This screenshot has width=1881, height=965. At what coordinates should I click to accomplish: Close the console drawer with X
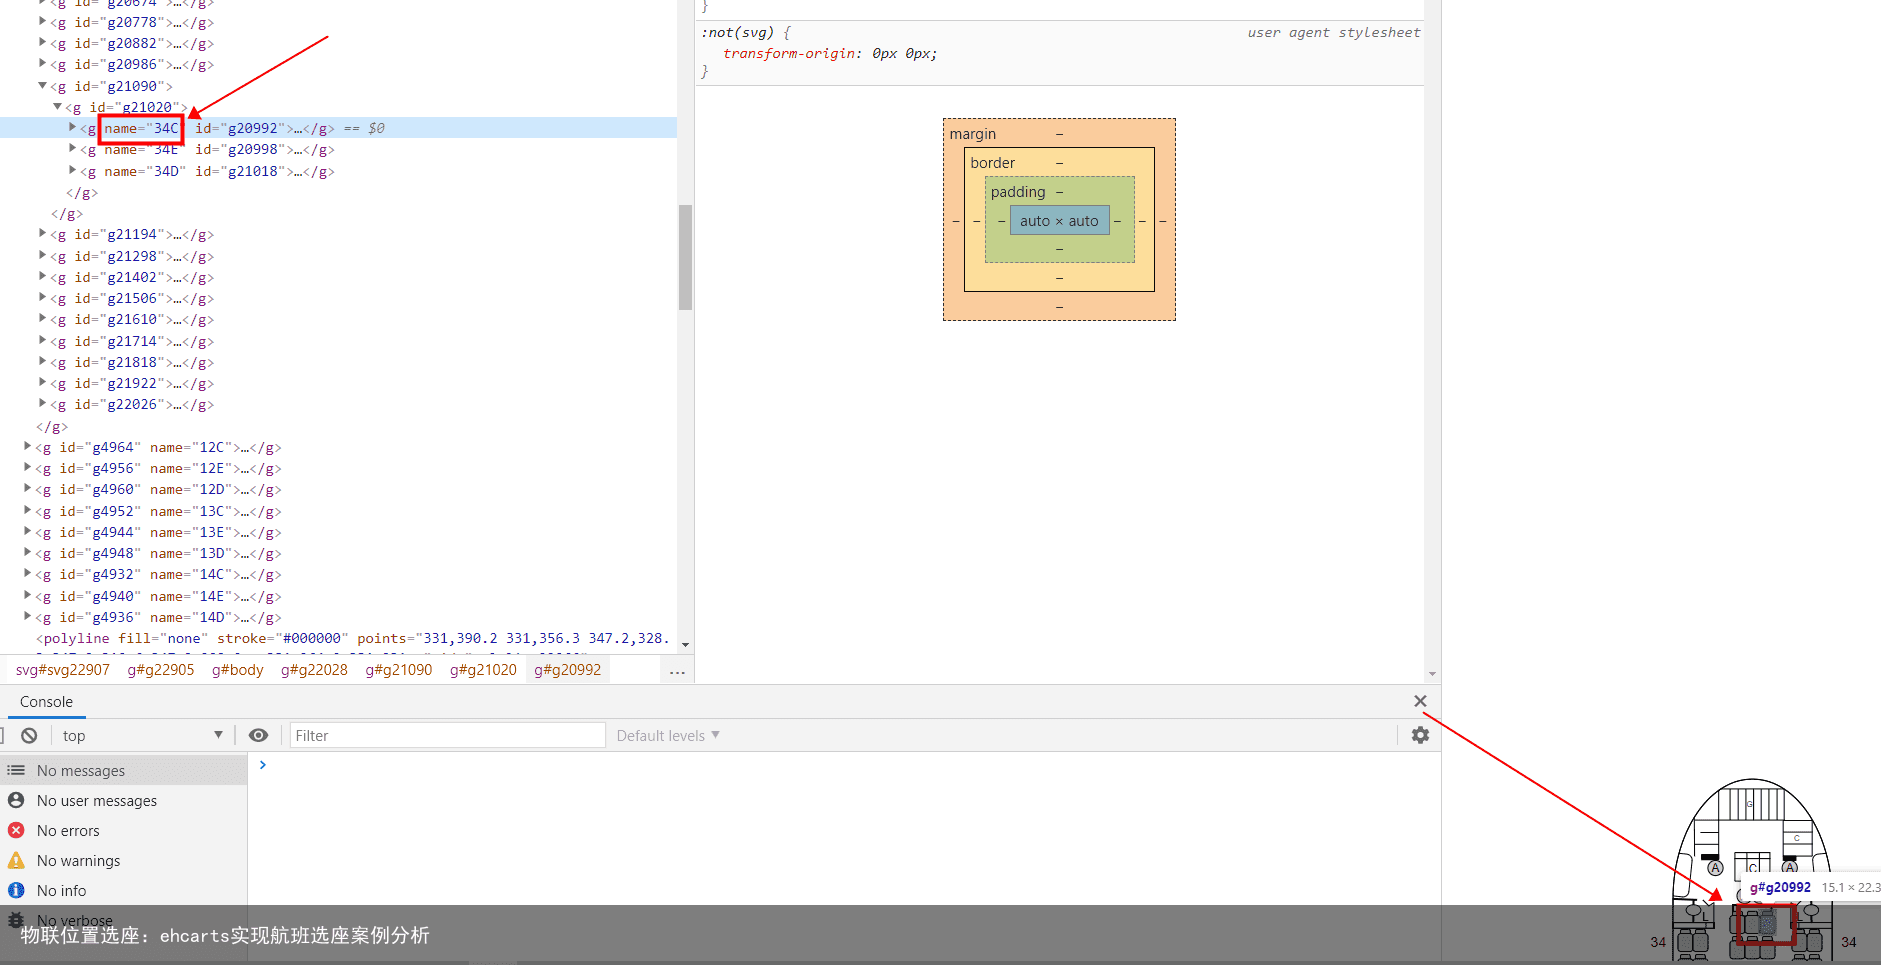tap(1420, 701)
